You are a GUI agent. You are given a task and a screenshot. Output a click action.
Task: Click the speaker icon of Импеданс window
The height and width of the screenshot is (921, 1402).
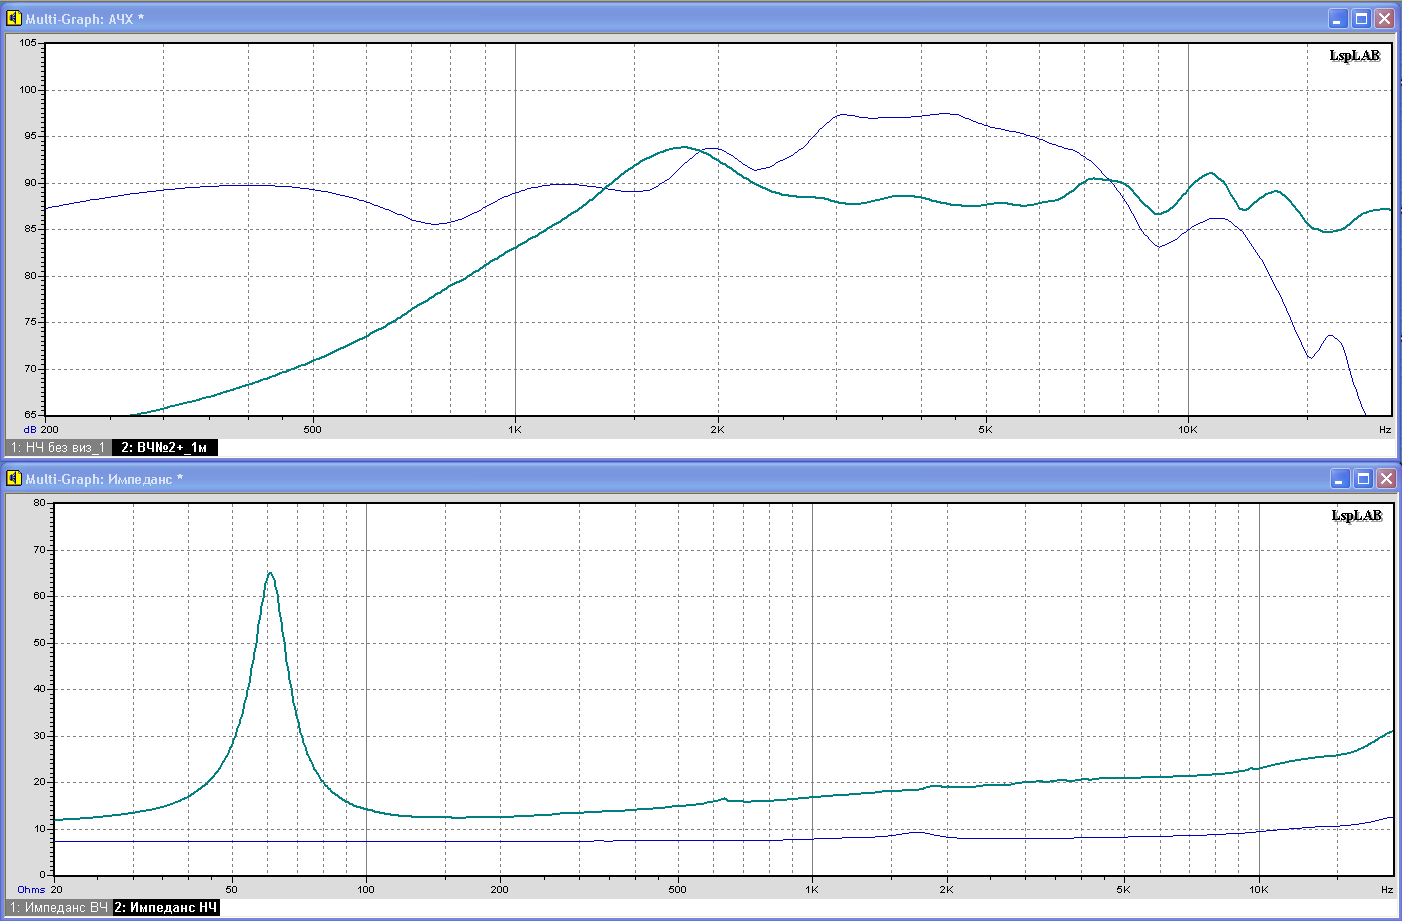tap(14, 479)
